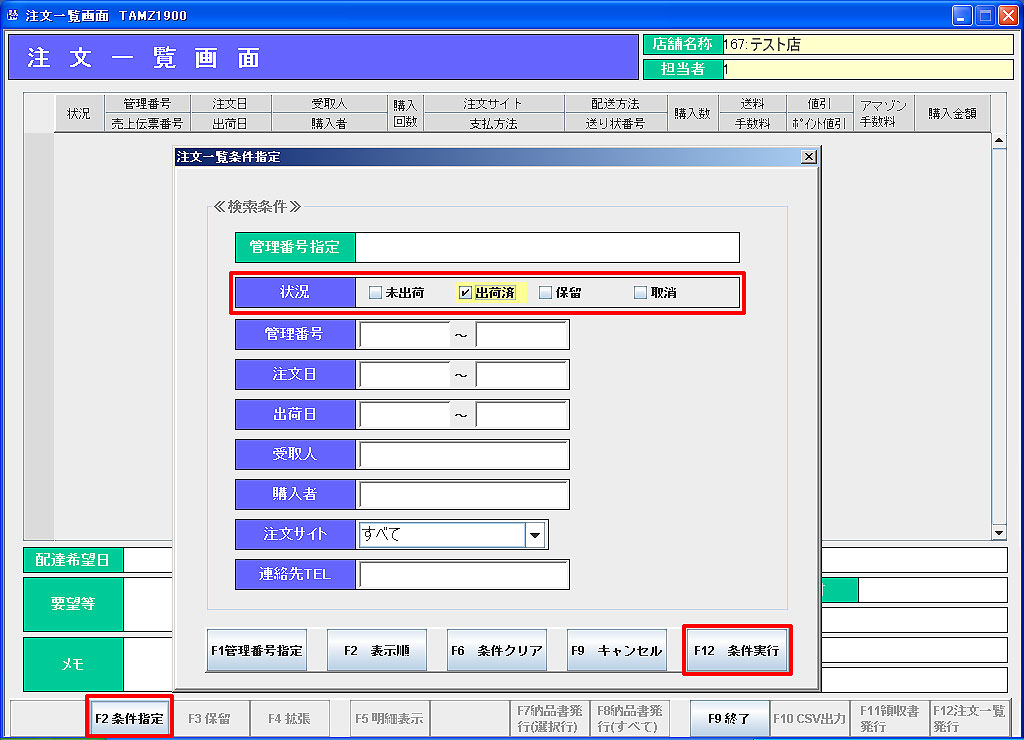Screen dimensions: 1024x740
Task: Close the 注文一覧条件指定 dialog
Action: [x=808, y=157]
